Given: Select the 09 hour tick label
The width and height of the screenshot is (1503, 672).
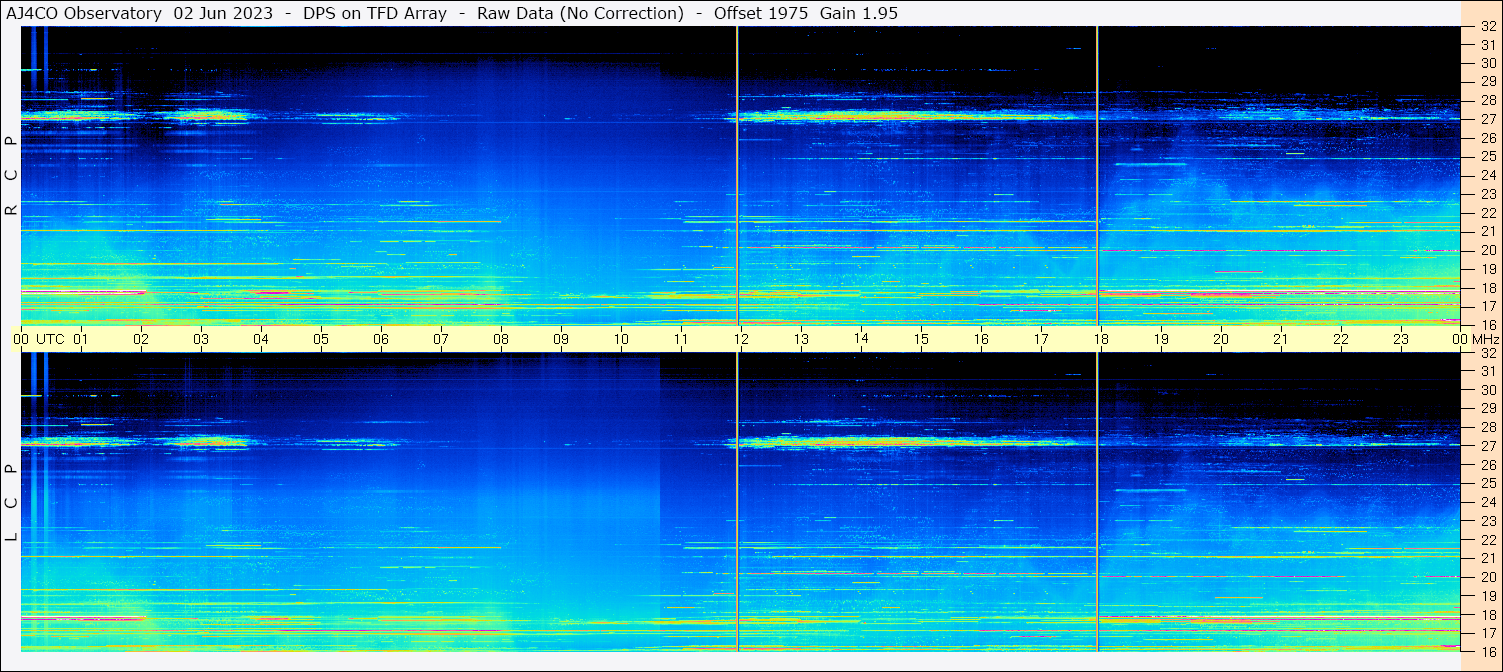Looking at the screenshot, I should click(x=561, y=339).
